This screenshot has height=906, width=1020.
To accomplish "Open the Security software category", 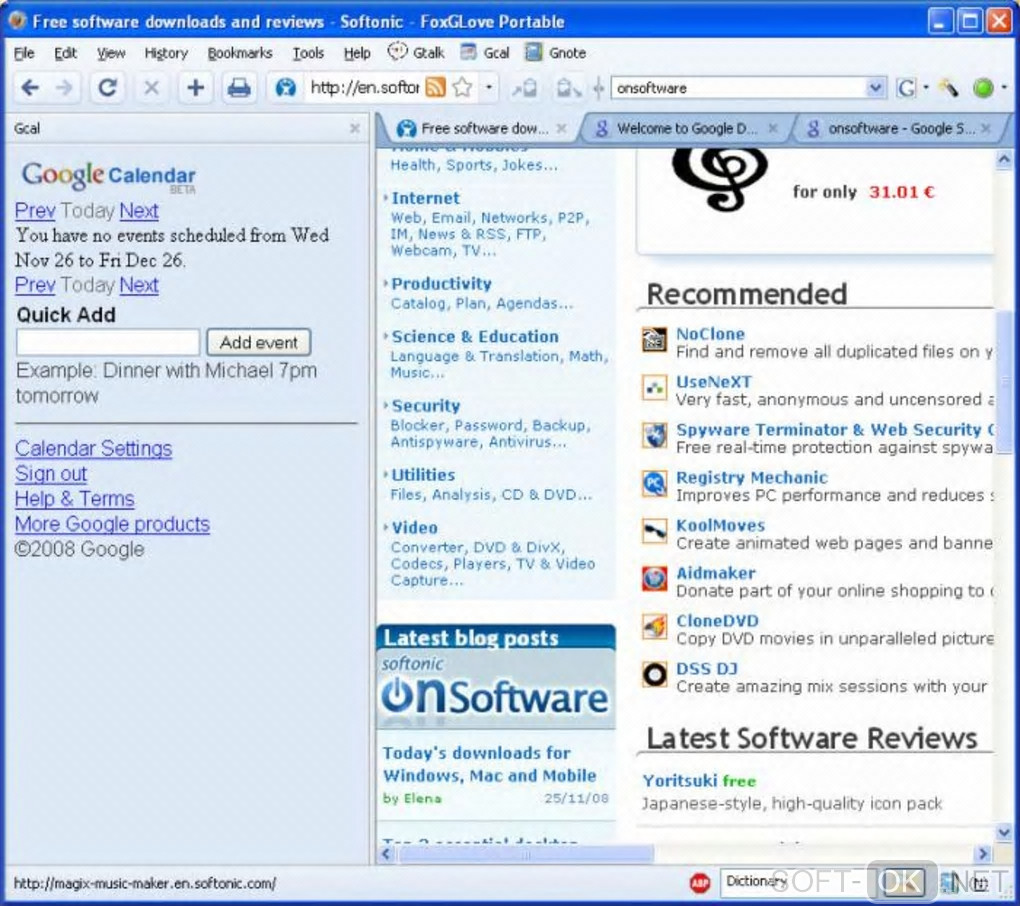I will coord(426,406).
